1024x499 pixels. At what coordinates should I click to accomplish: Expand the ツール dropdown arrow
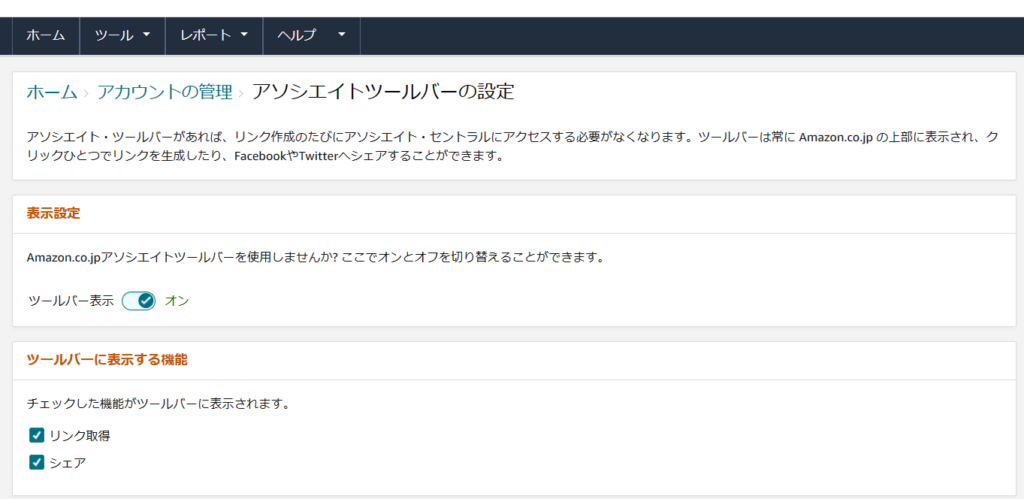point(146,35)
